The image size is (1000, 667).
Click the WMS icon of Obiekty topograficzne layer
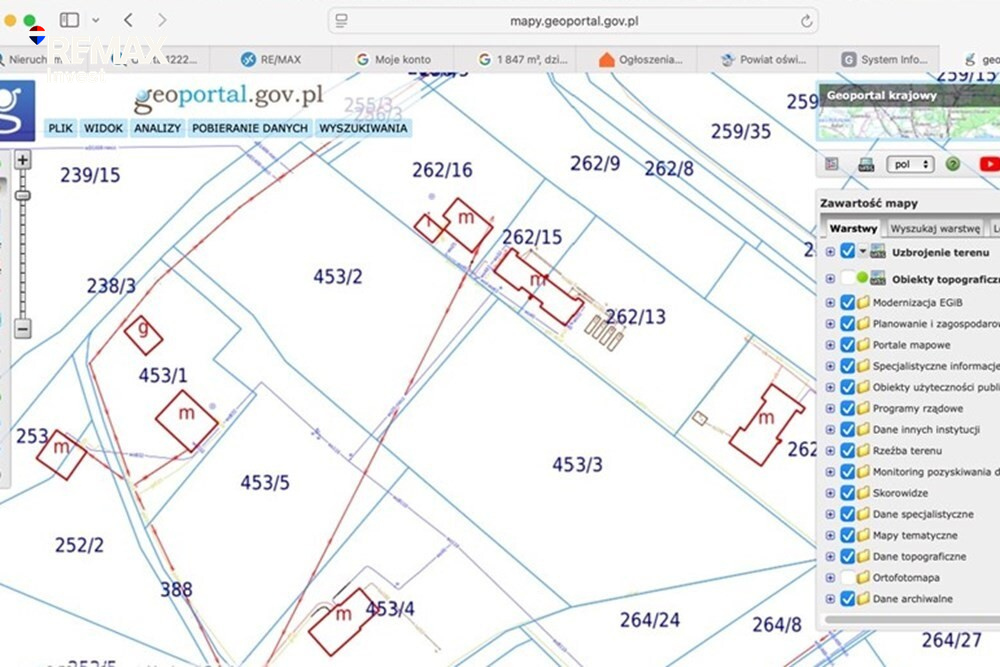click(878, 279)
